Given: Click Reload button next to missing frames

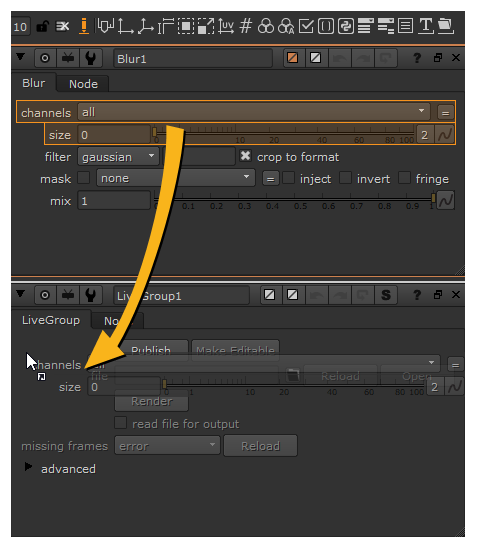Looking at the screenshot, I should [261, 446].
